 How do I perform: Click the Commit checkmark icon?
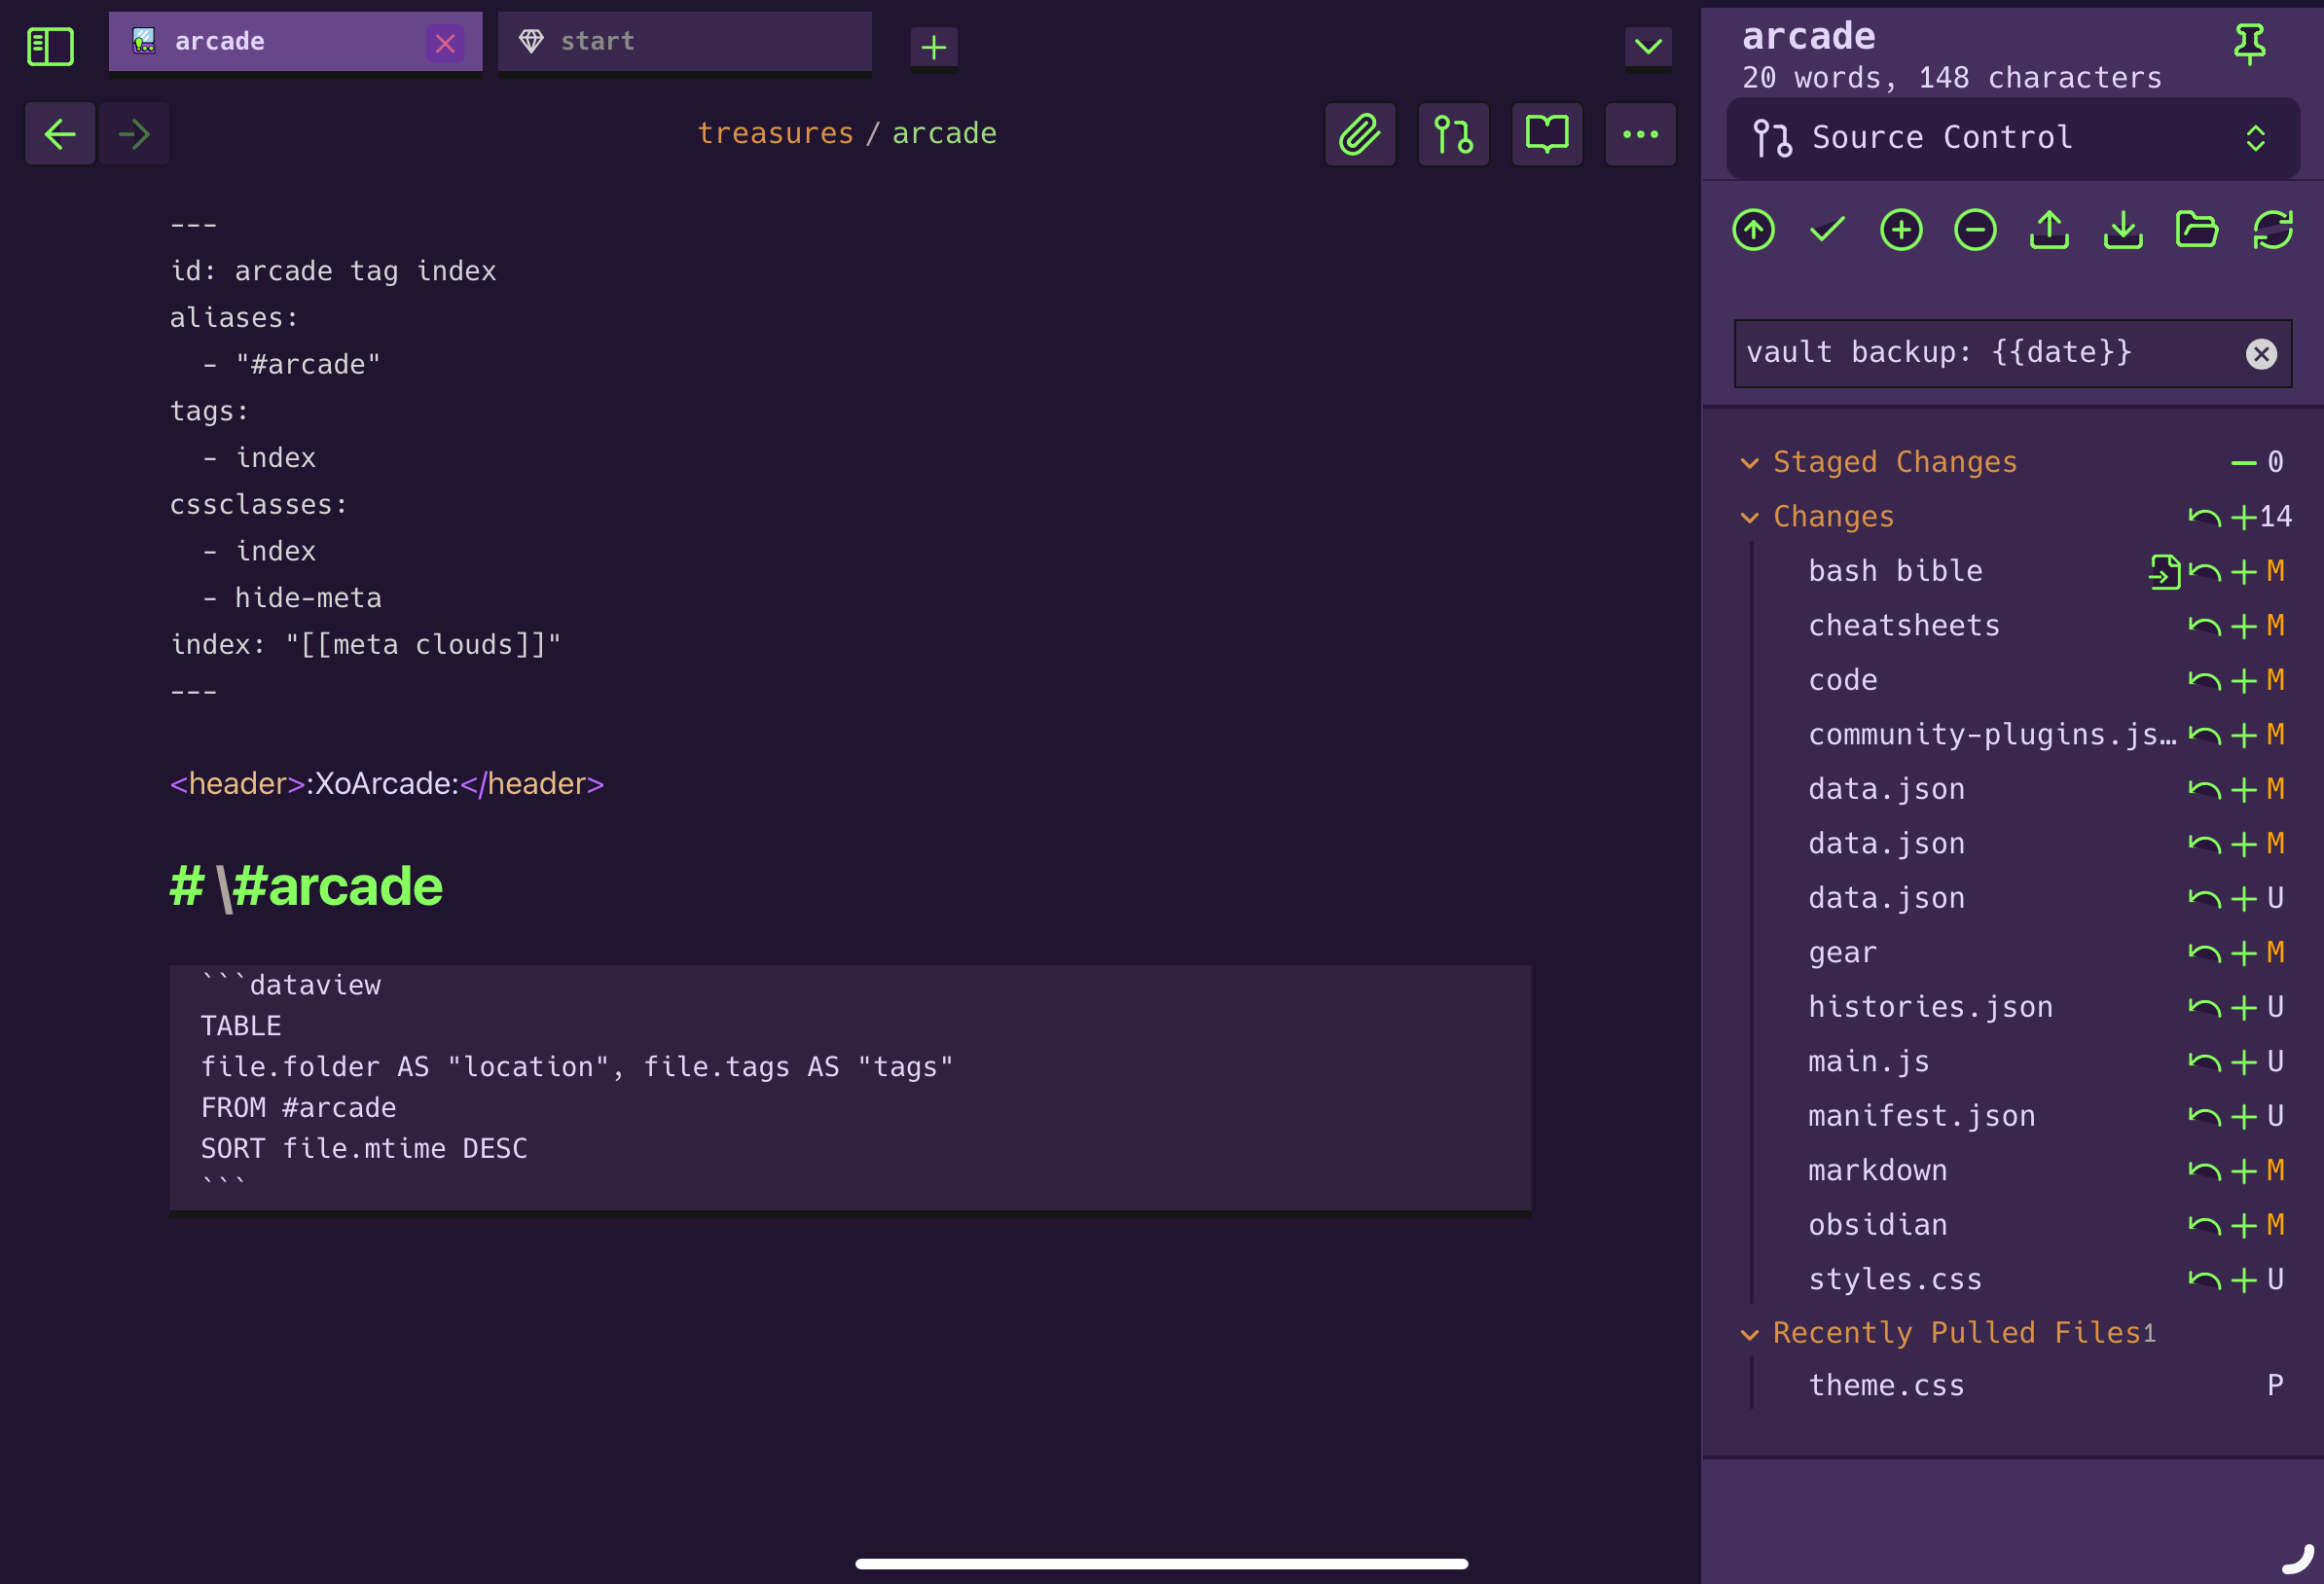pyautogui.click(x=1827, y=230)
